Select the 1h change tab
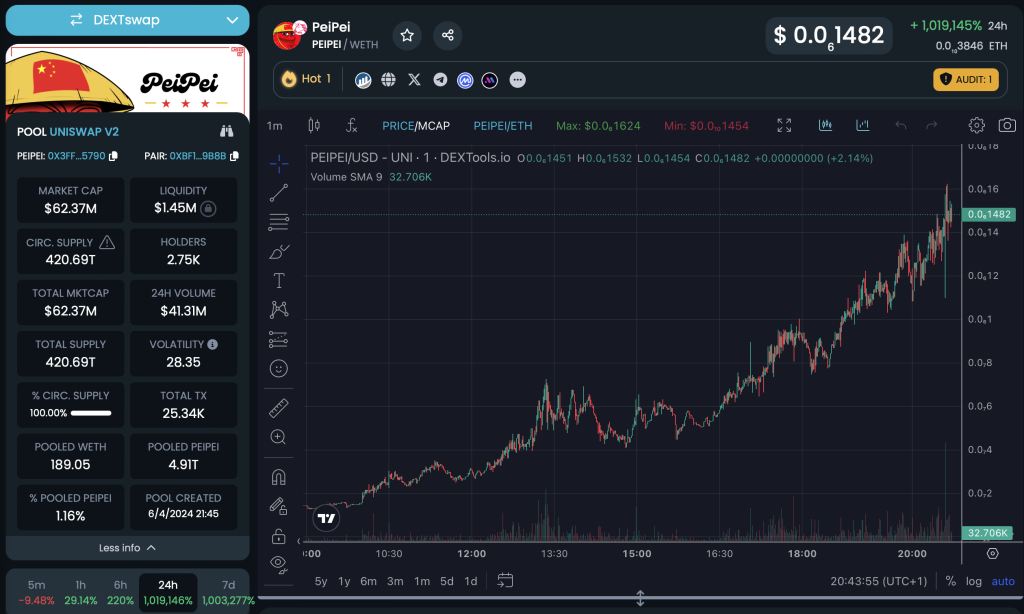1024x614 pixels. [x=81, y=592]
